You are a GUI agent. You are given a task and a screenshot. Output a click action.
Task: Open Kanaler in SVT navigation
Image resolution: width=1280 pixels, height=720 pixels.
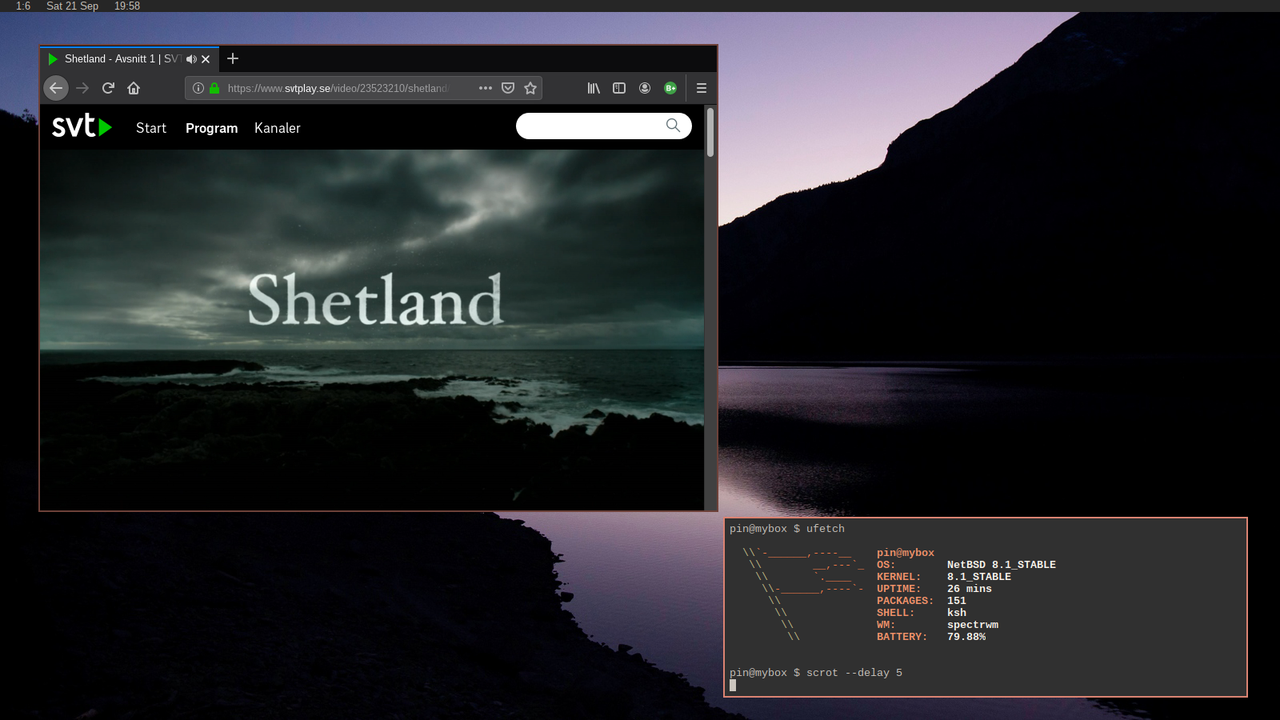coord(277,128)
